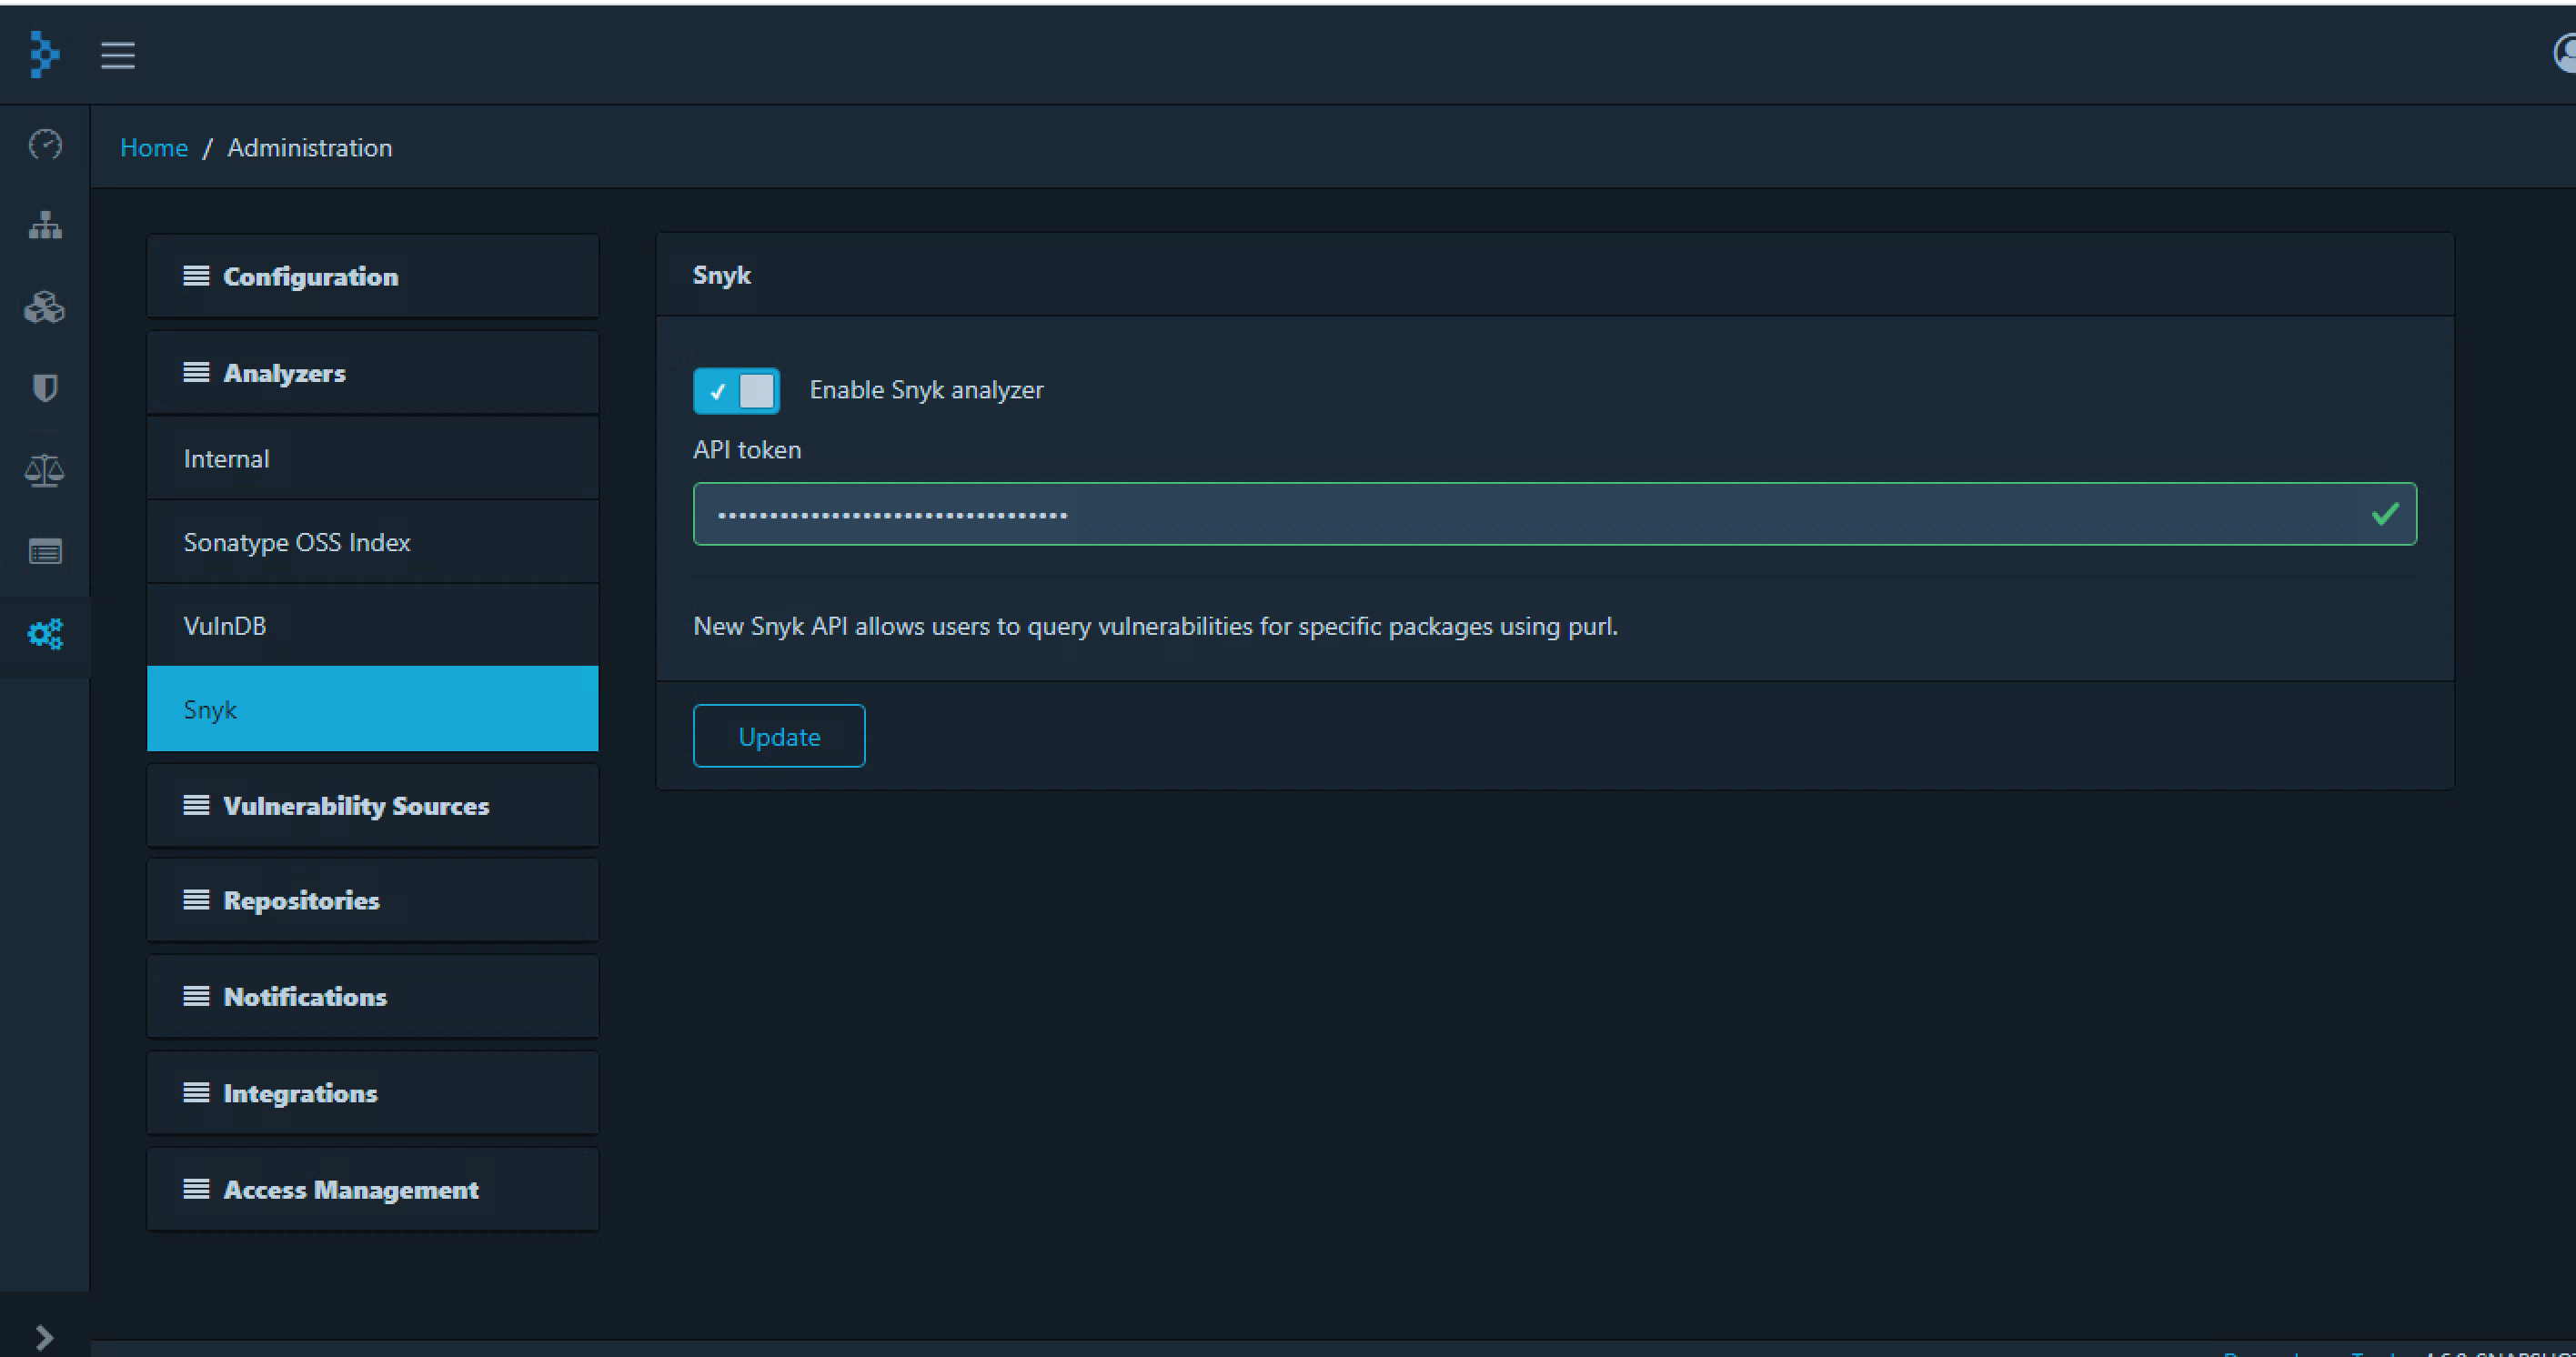Open Vulnerabilities shield icon in sidebar
Viewport: 2576px width, 1357px height.
click(45, 388)
